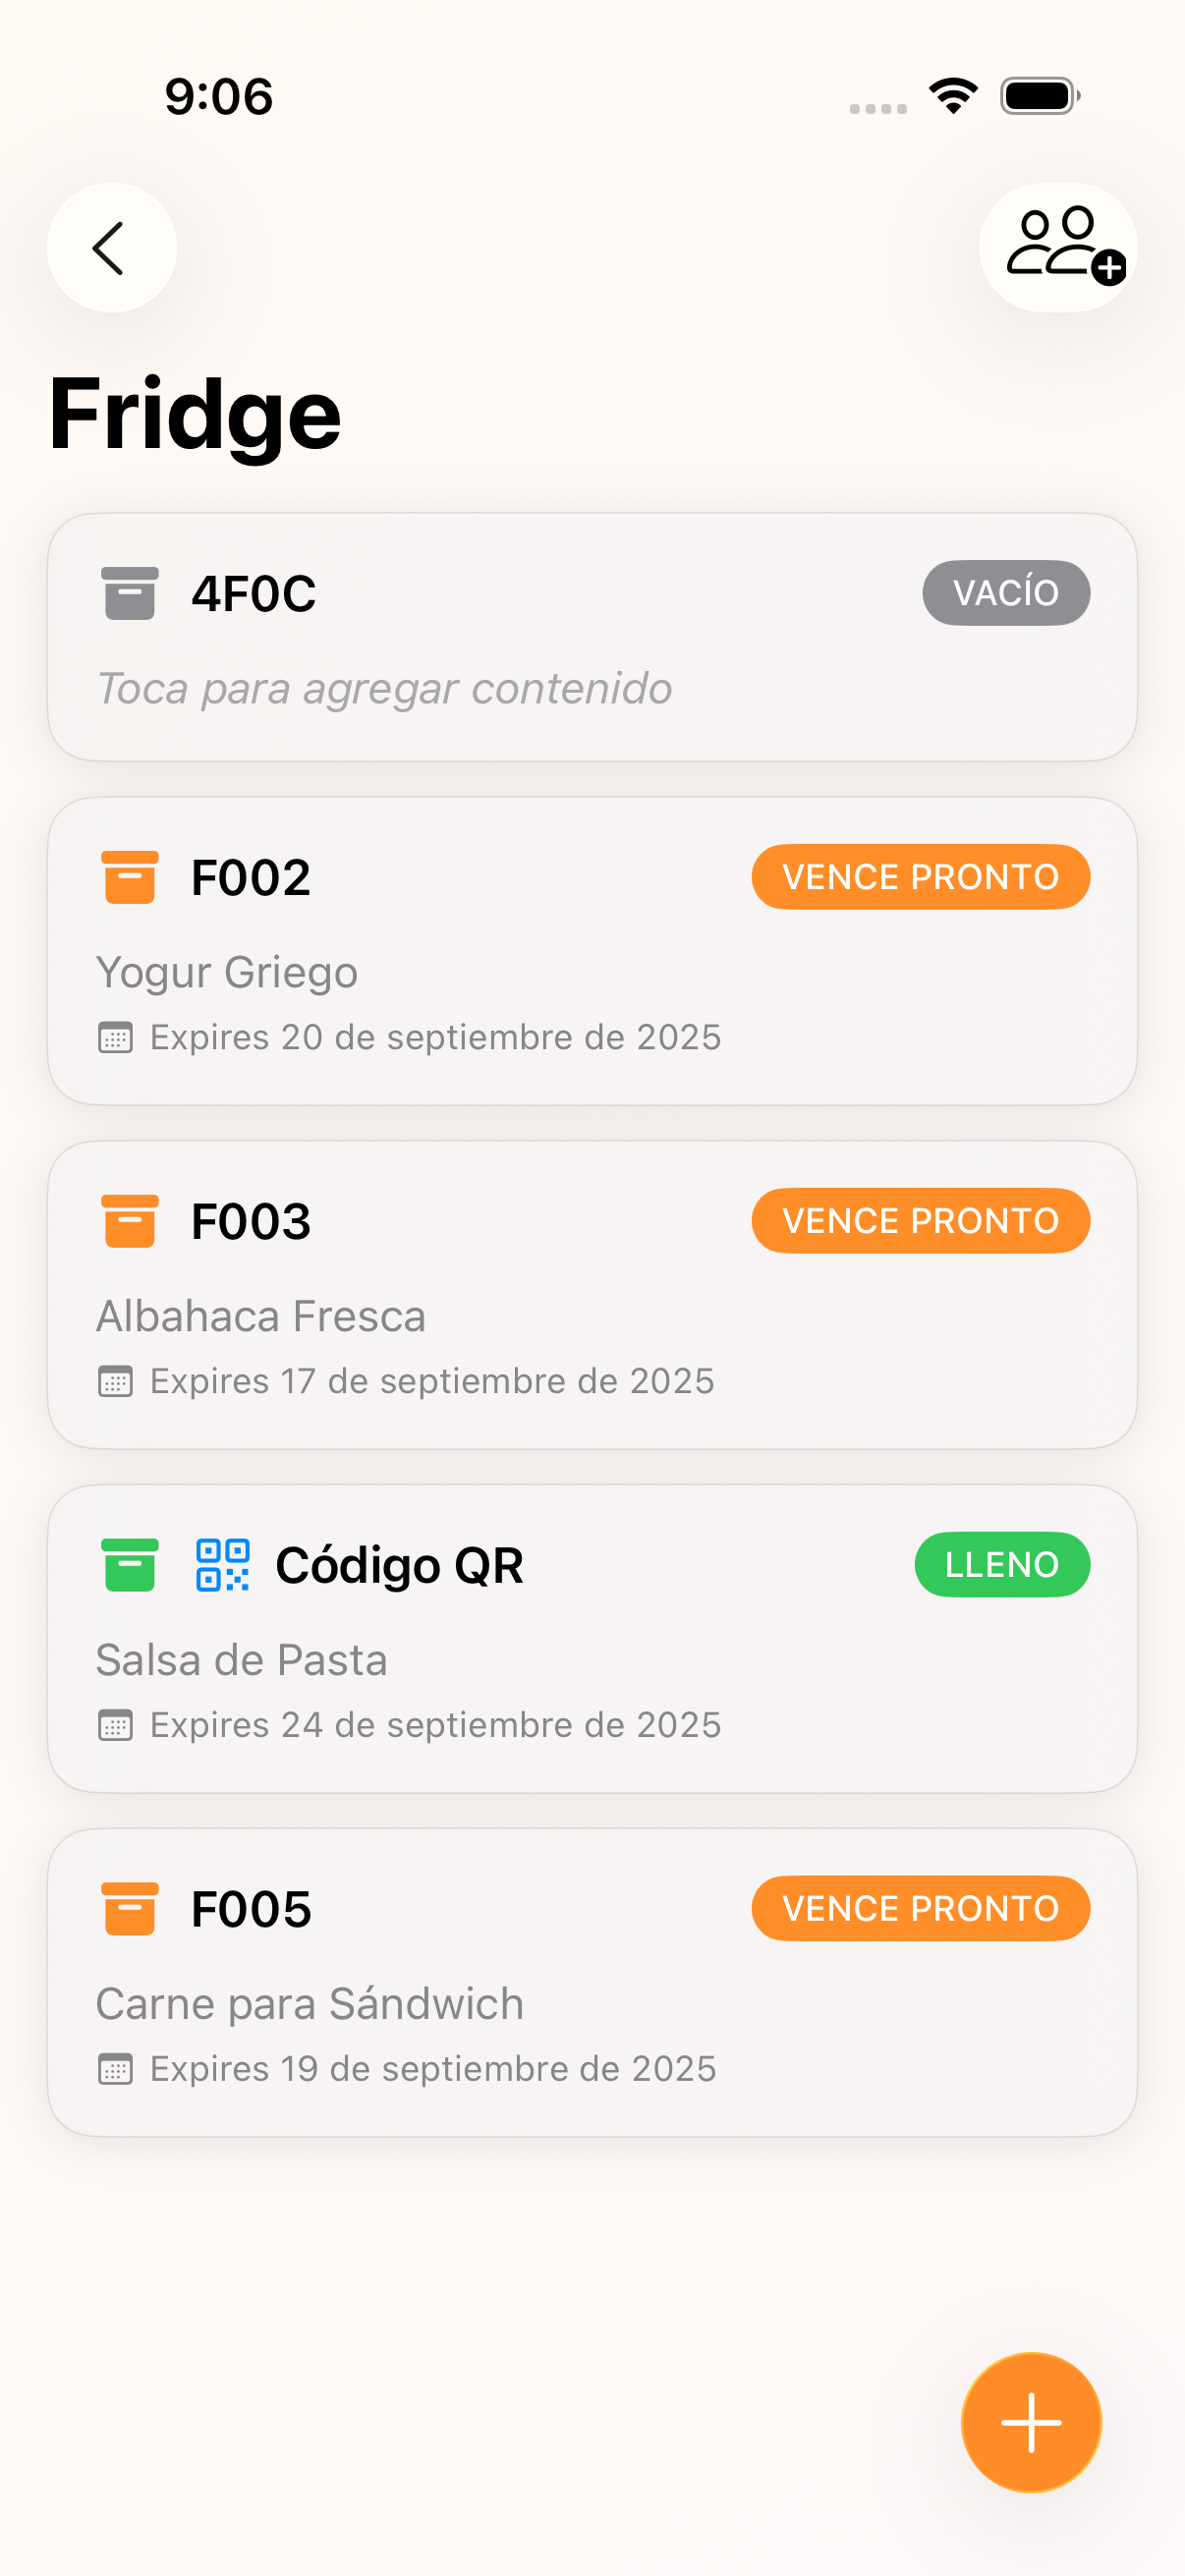The width and height of the screenshot is (1185, 2576).
Task: Tap the VENCE PRONTO badge on F005
Action: pyautogui.click(x=920, y=1908)
